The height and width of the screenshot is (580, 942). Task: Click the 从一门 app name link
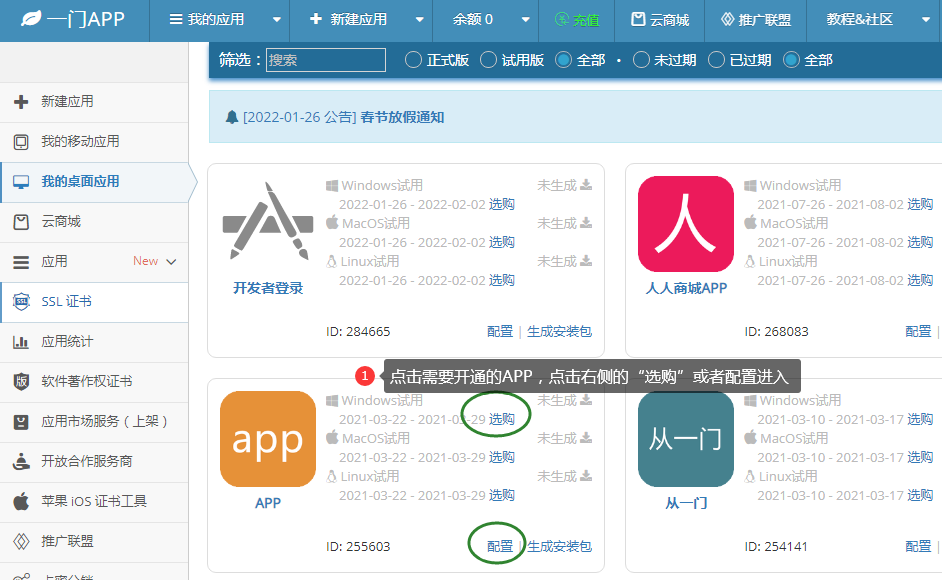click(686, 503)
